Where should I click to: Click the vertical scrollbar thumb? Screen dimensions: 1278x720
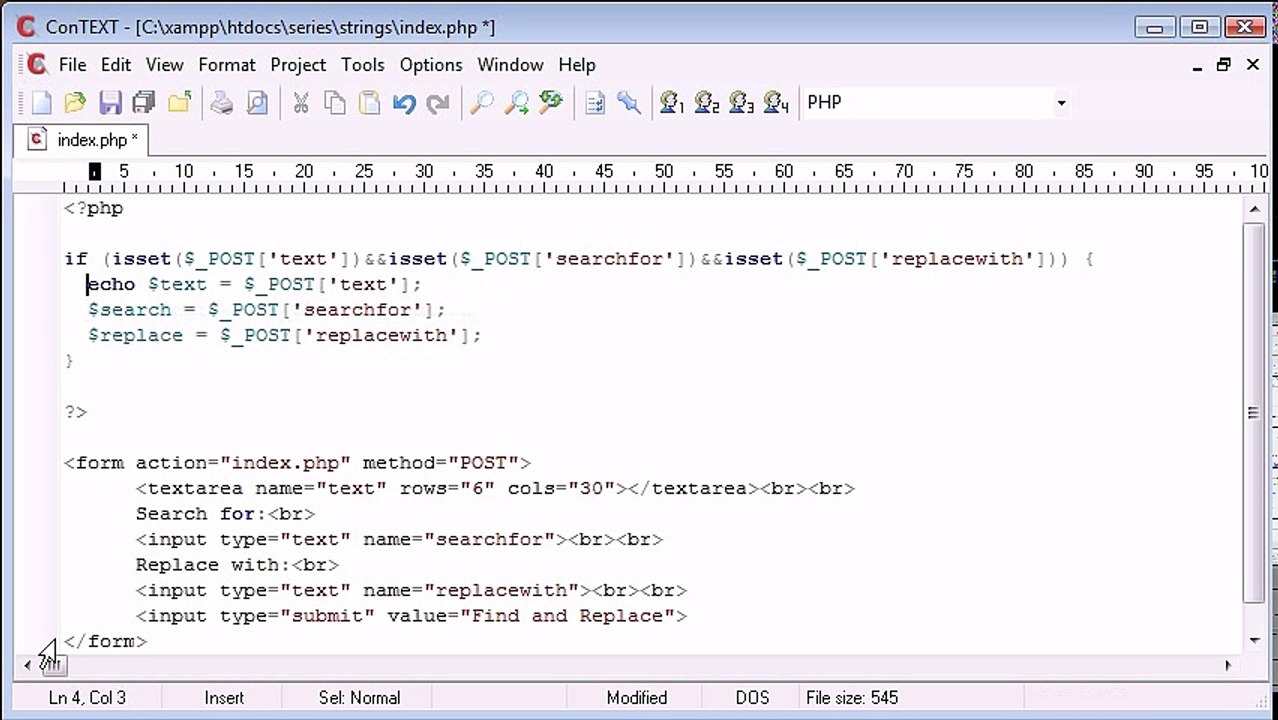[1254, 413]
